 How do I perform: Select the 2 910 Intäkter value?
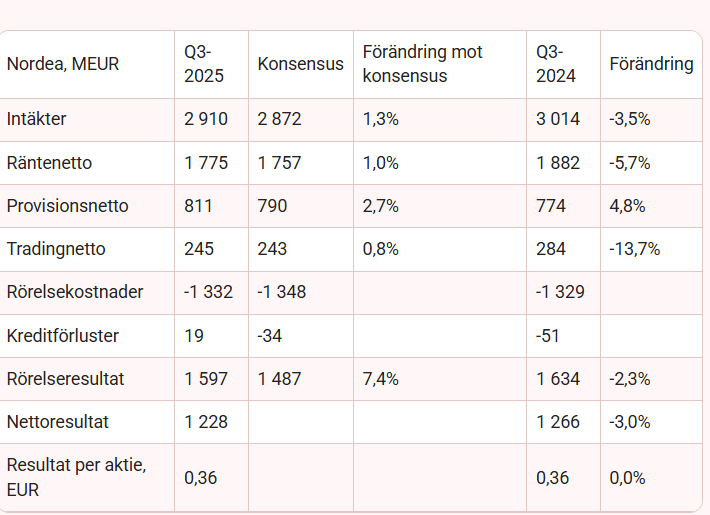[x=206, y=119]
